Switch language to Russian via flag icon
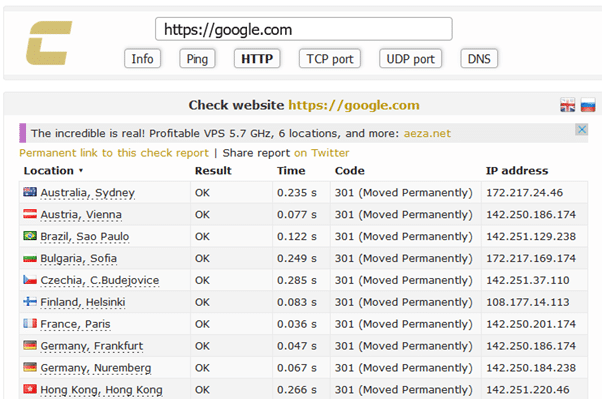602x399 pixels. tap(588, 105)
